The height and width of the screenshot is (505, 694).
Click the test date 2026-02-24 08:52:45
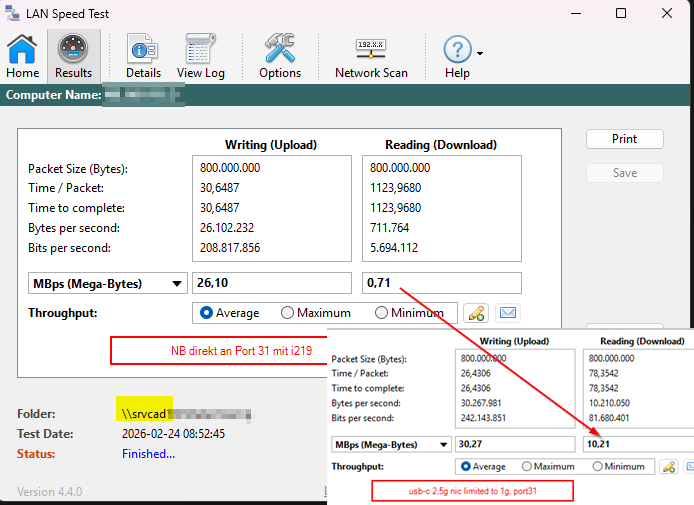[173, 434]
